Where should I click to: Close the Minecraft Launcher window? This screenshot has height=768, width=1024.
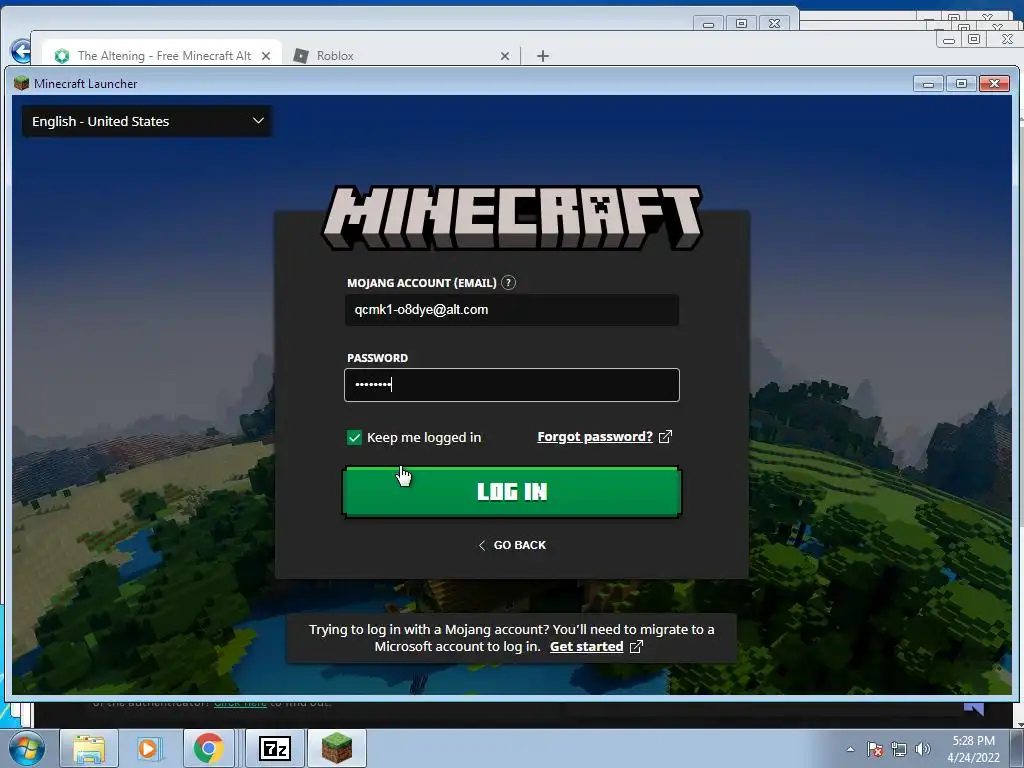994,84
